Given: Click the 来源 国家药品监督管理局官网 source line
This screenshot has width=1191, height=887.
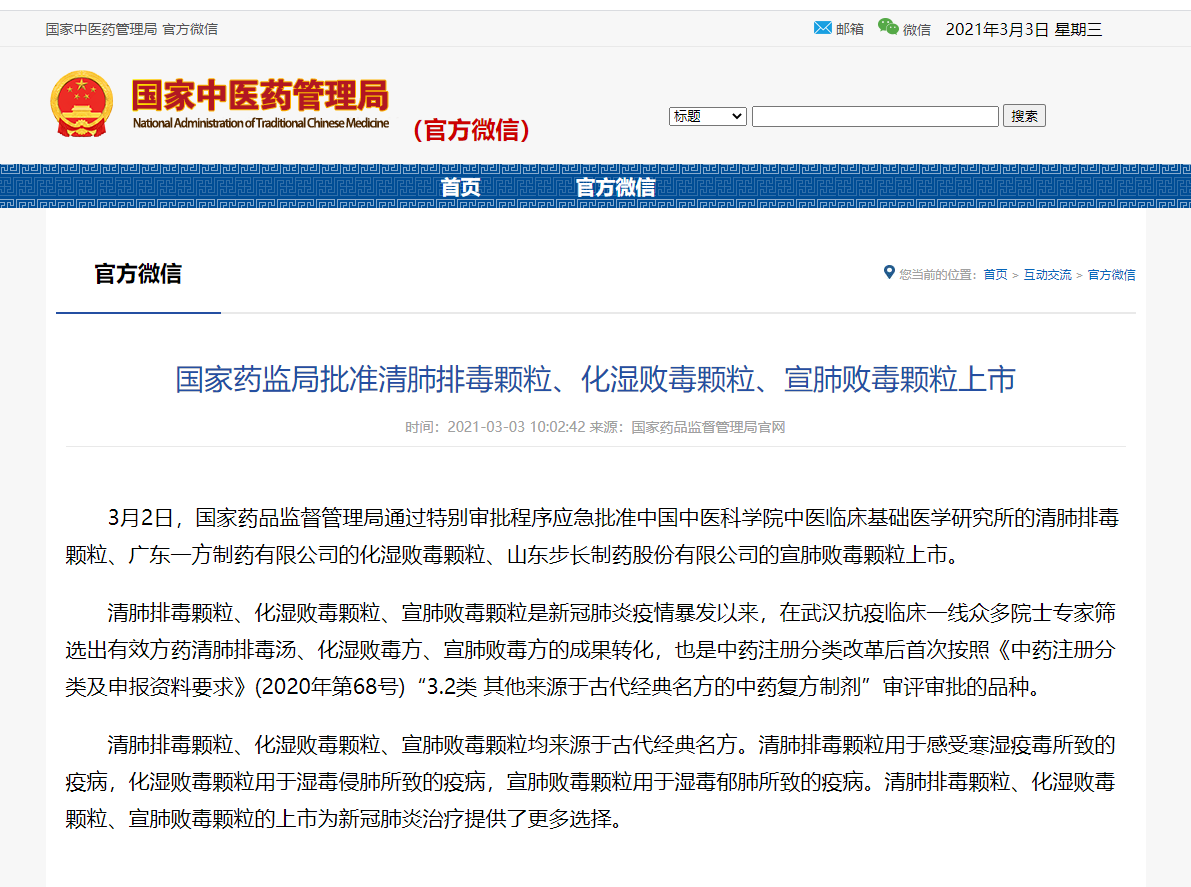Looking at the screenshot, I should click(687, 427).
